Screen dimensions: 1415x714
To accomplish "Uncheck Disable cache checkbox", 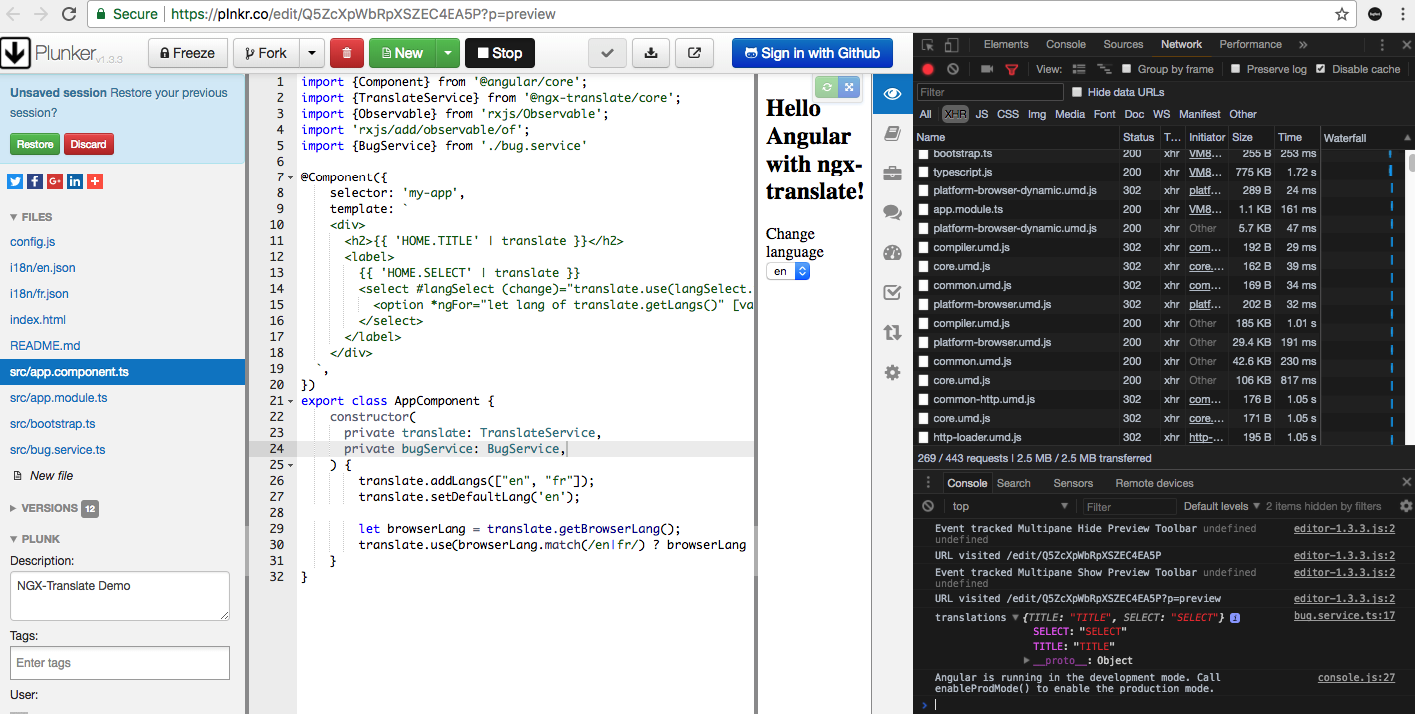I will point(1320,69).
